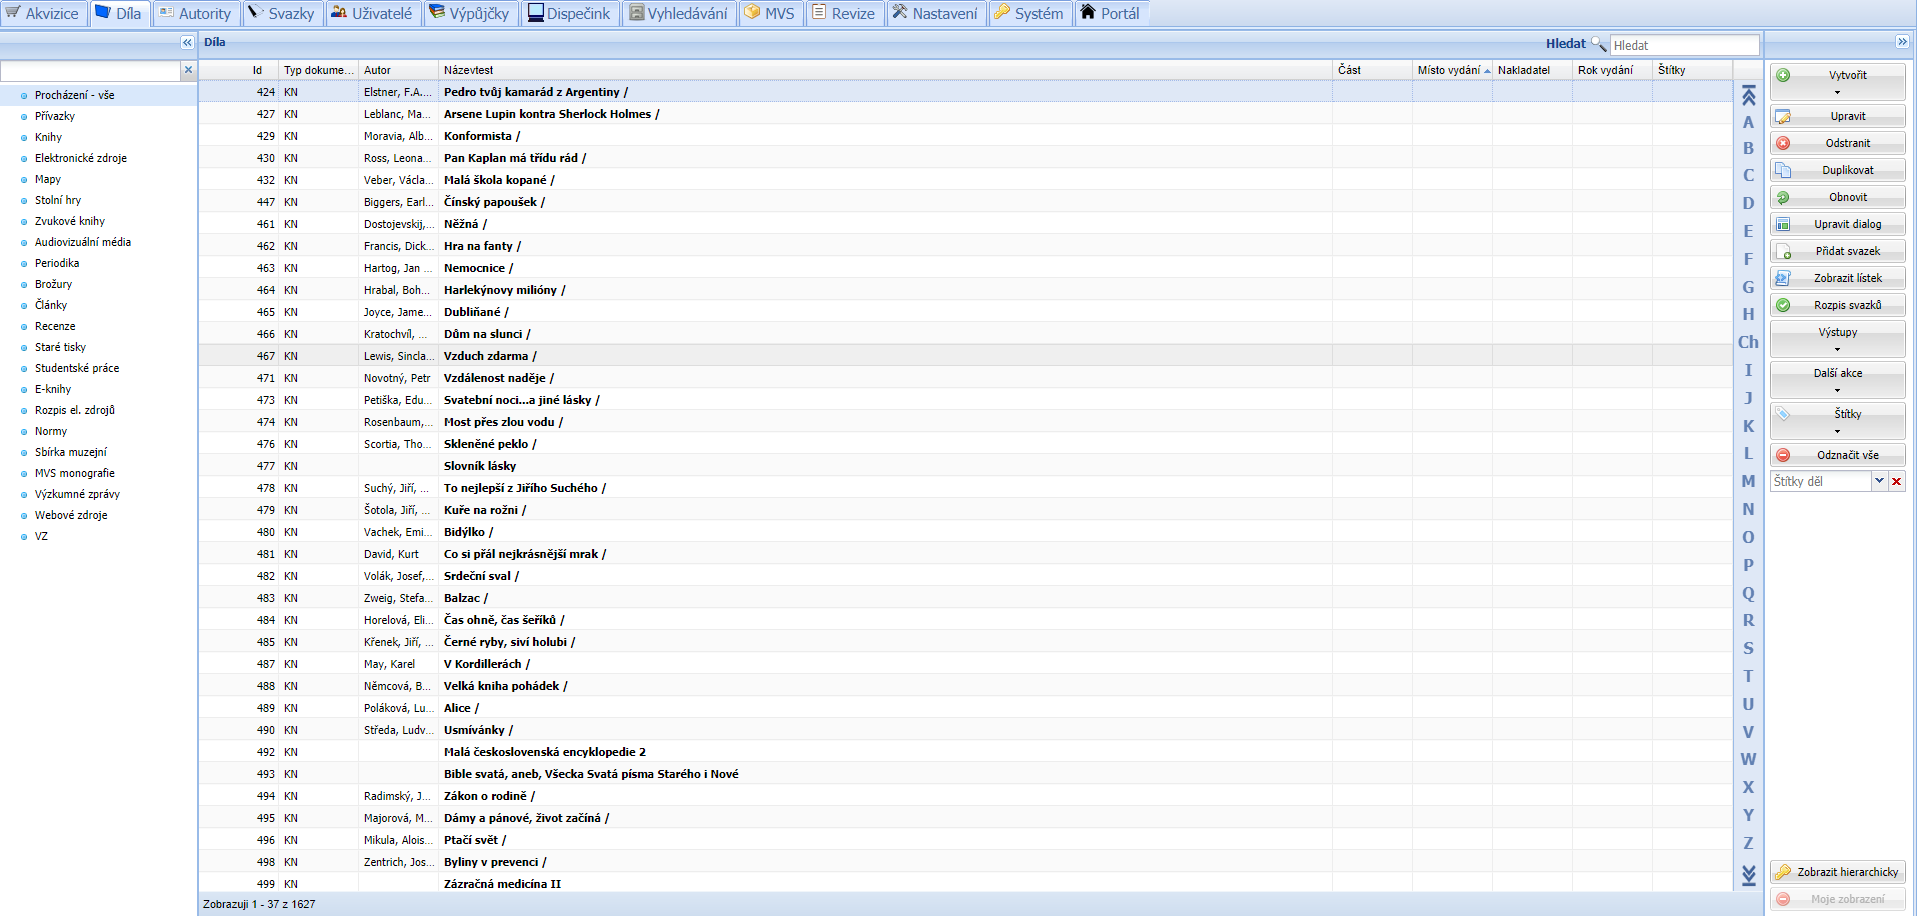Clear the Štítky děl filter with the red X
This screenshot has height=916, width=1917.
point(1896,481)
